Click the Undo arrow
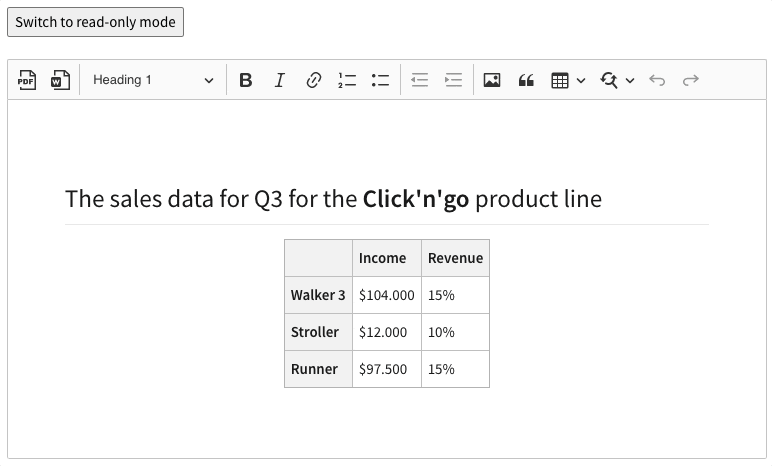Viewport: 772px width, 466px height. click(657, 80)
